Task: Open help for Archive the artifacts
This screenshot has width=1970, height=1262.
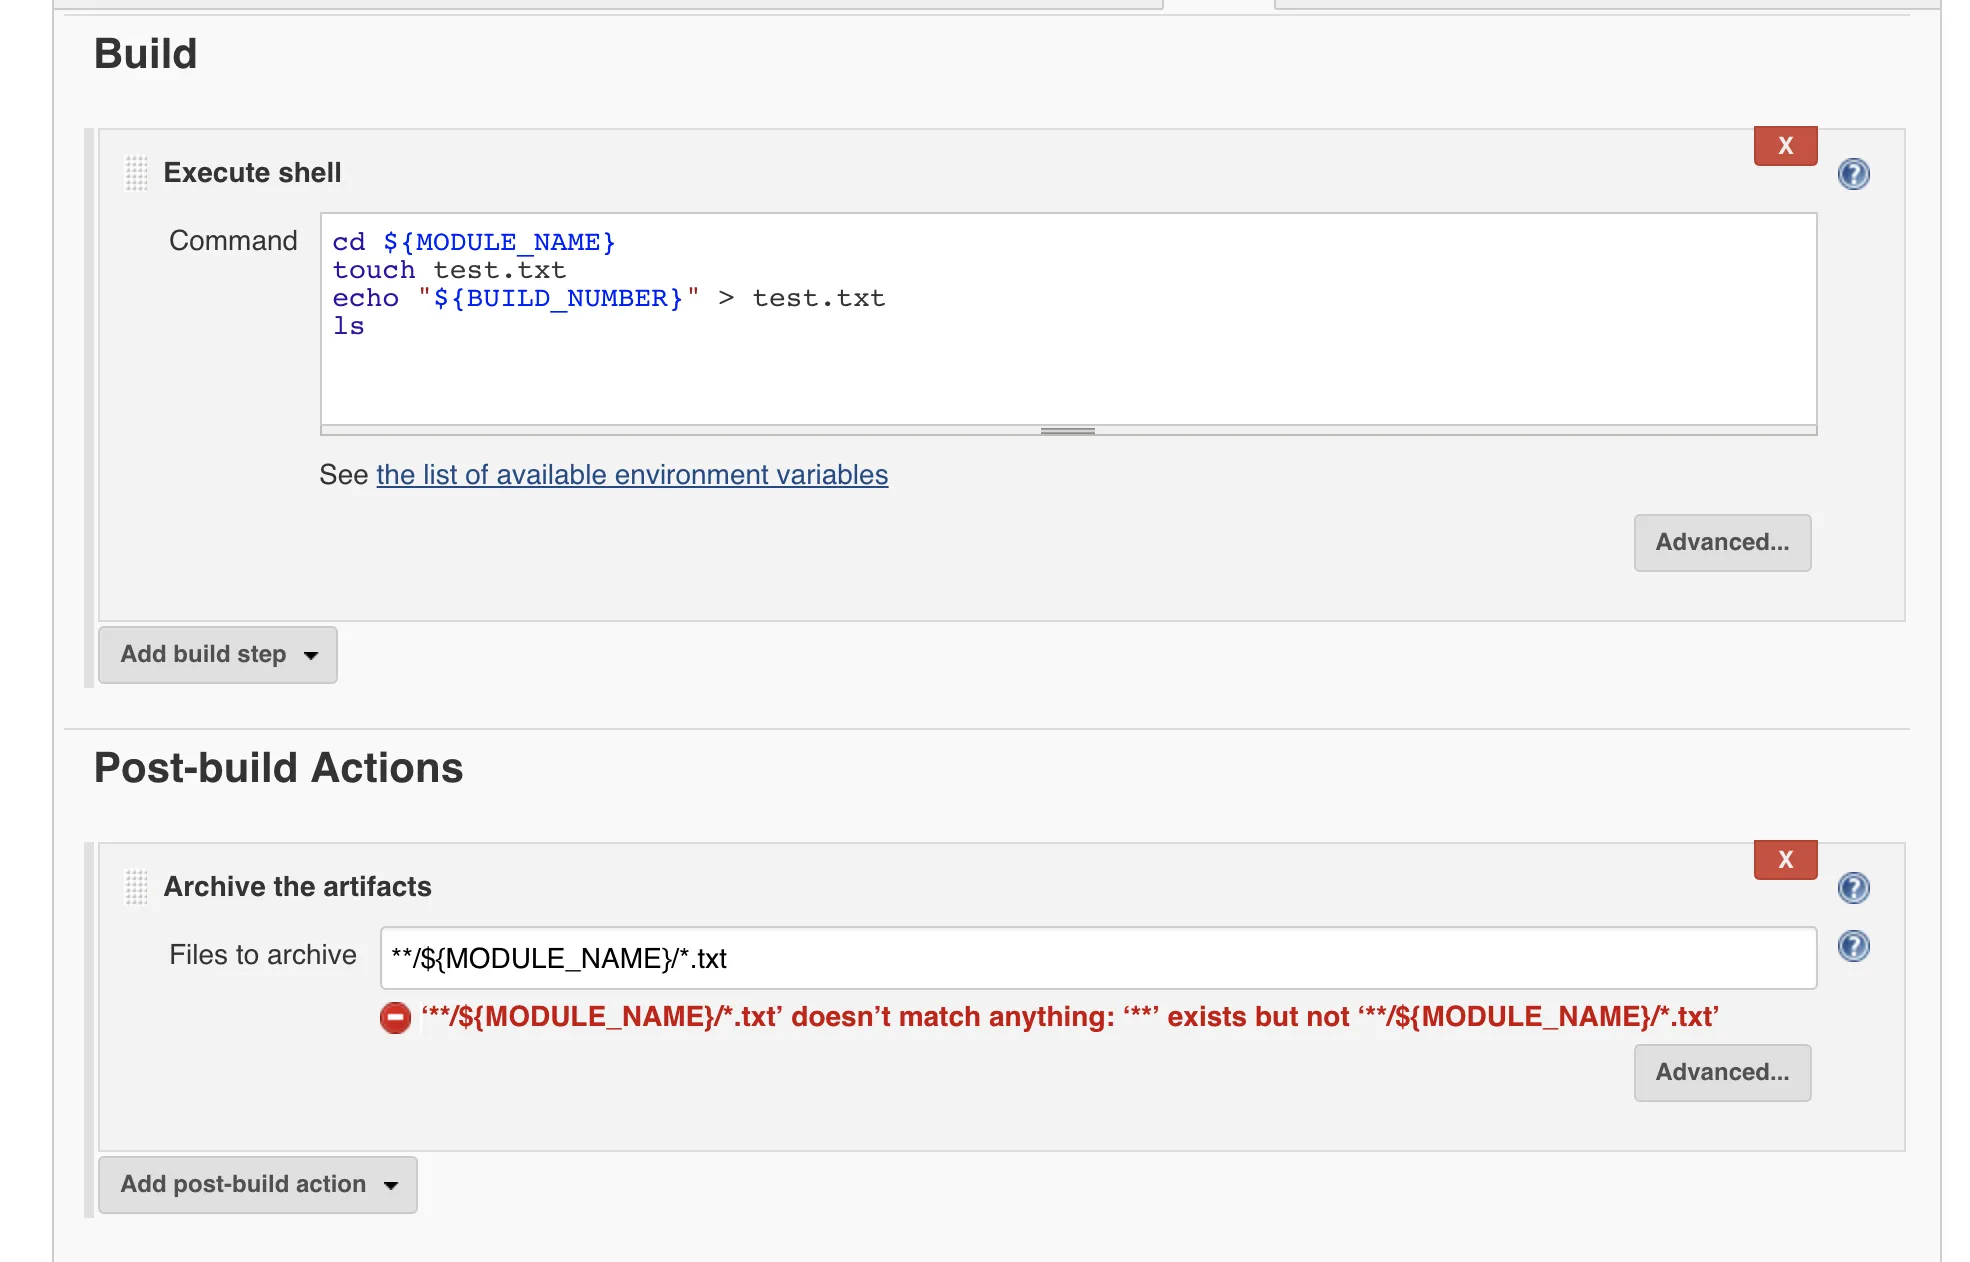Action: [x=1853, y=888]
